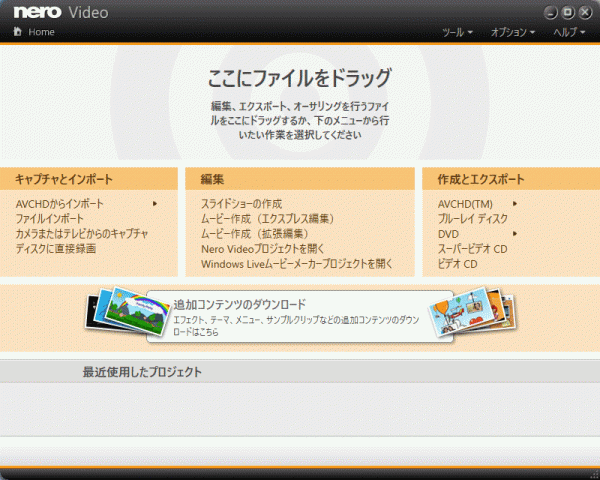Image resolution: width=600 pixels, height=480 pixels.
Task: Open the オプション menu
Action: coord(513,33)
